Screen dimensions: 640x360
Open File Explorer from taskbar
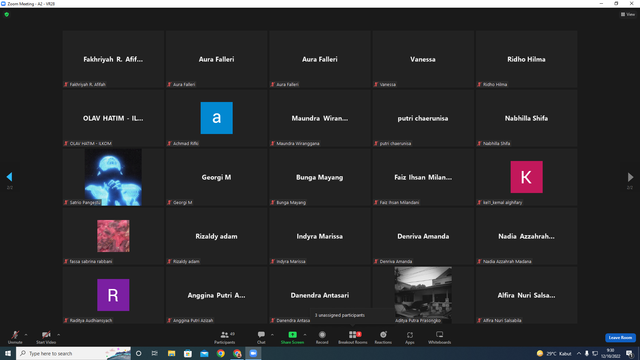click(x=171, y=353)
